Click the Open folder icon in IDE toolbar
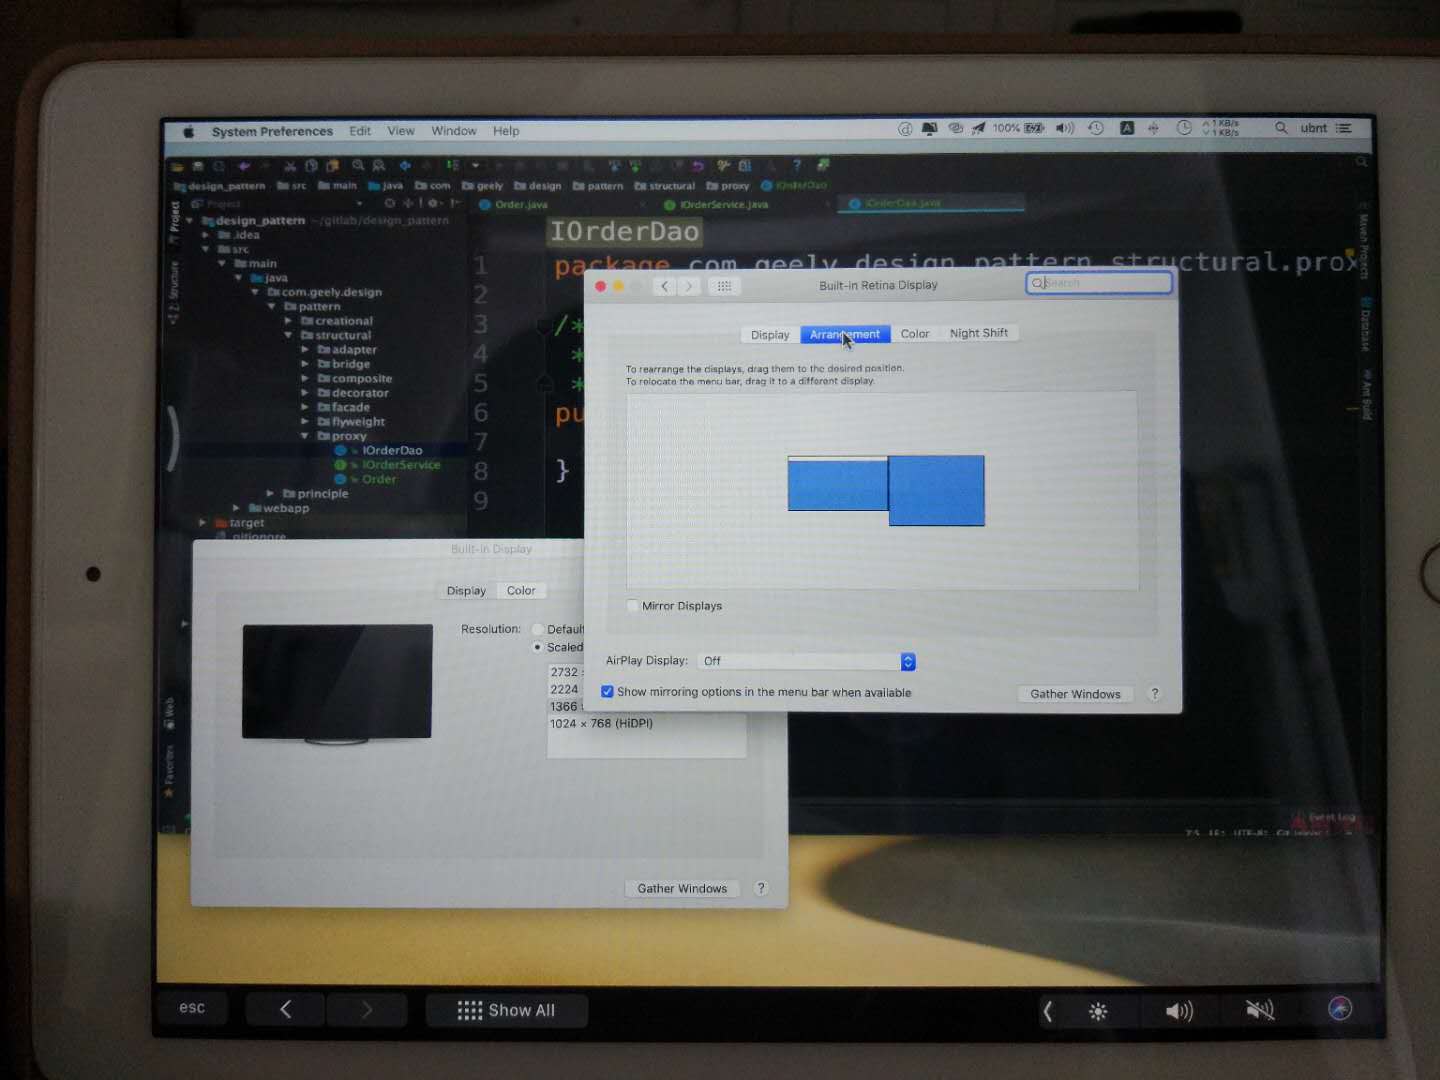 pyautogui.click(x=178, y=166)
